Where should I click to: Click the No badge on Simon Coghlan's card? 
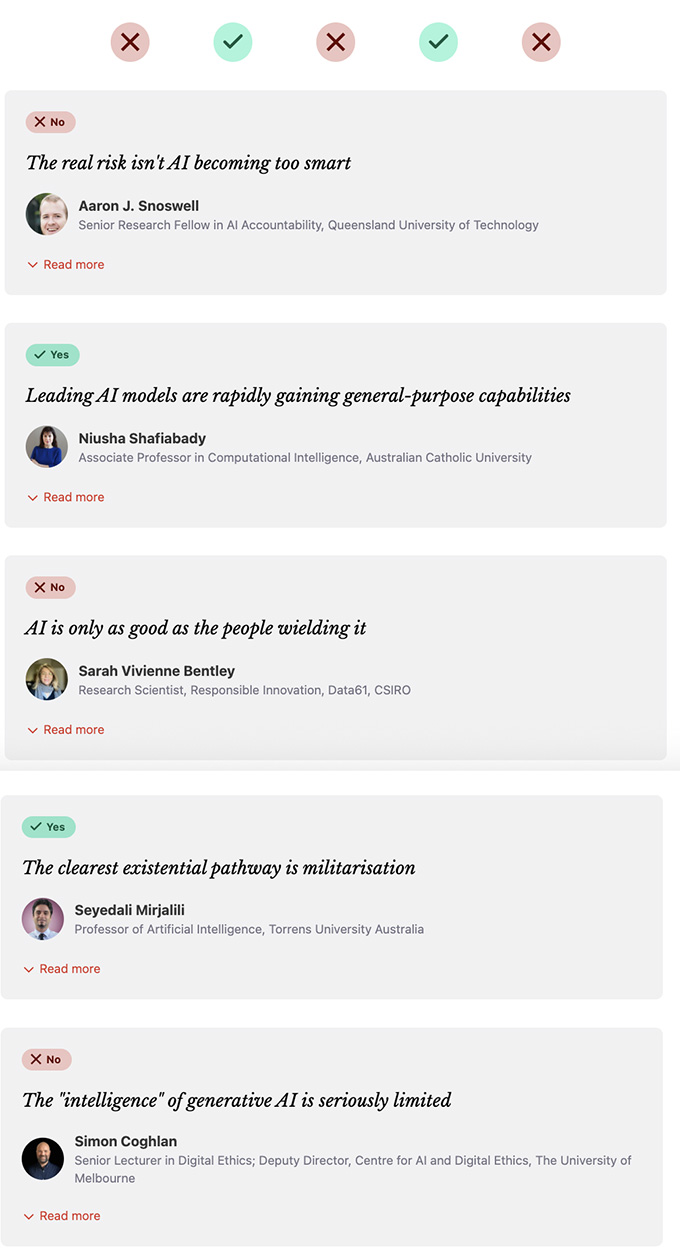pyautogui.click(x=46, y=1059)
